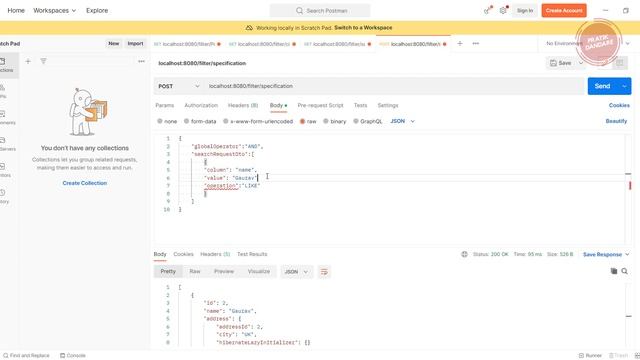Open the response Visualize view
This screenshot has height=360, width=640.
click(x=259, y=271)
